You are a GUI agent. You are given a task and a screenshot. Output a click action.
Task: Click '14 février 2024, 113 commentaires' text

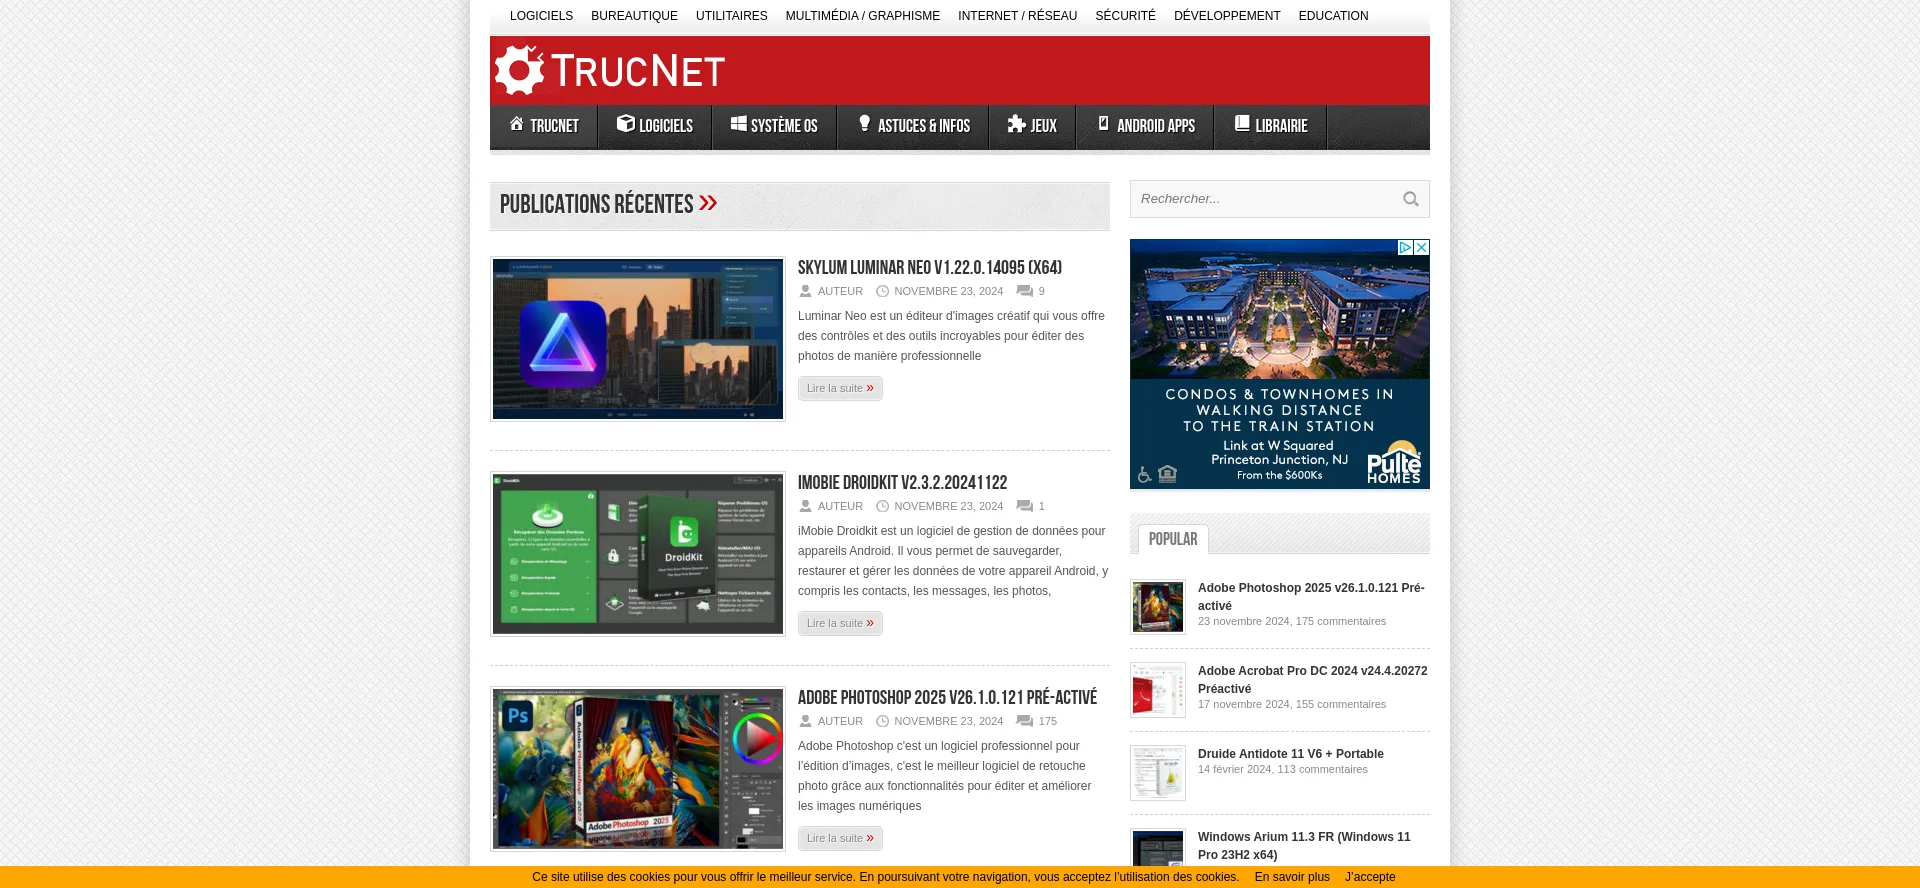pyautogui.click(x=1283, y=769)
